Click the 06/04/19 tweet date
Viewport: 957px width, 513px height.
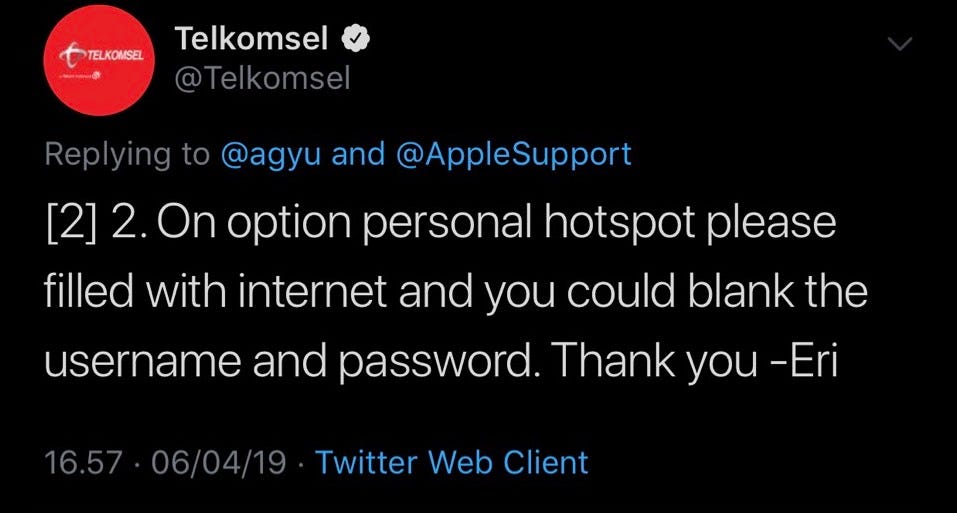tap(218, 462)
